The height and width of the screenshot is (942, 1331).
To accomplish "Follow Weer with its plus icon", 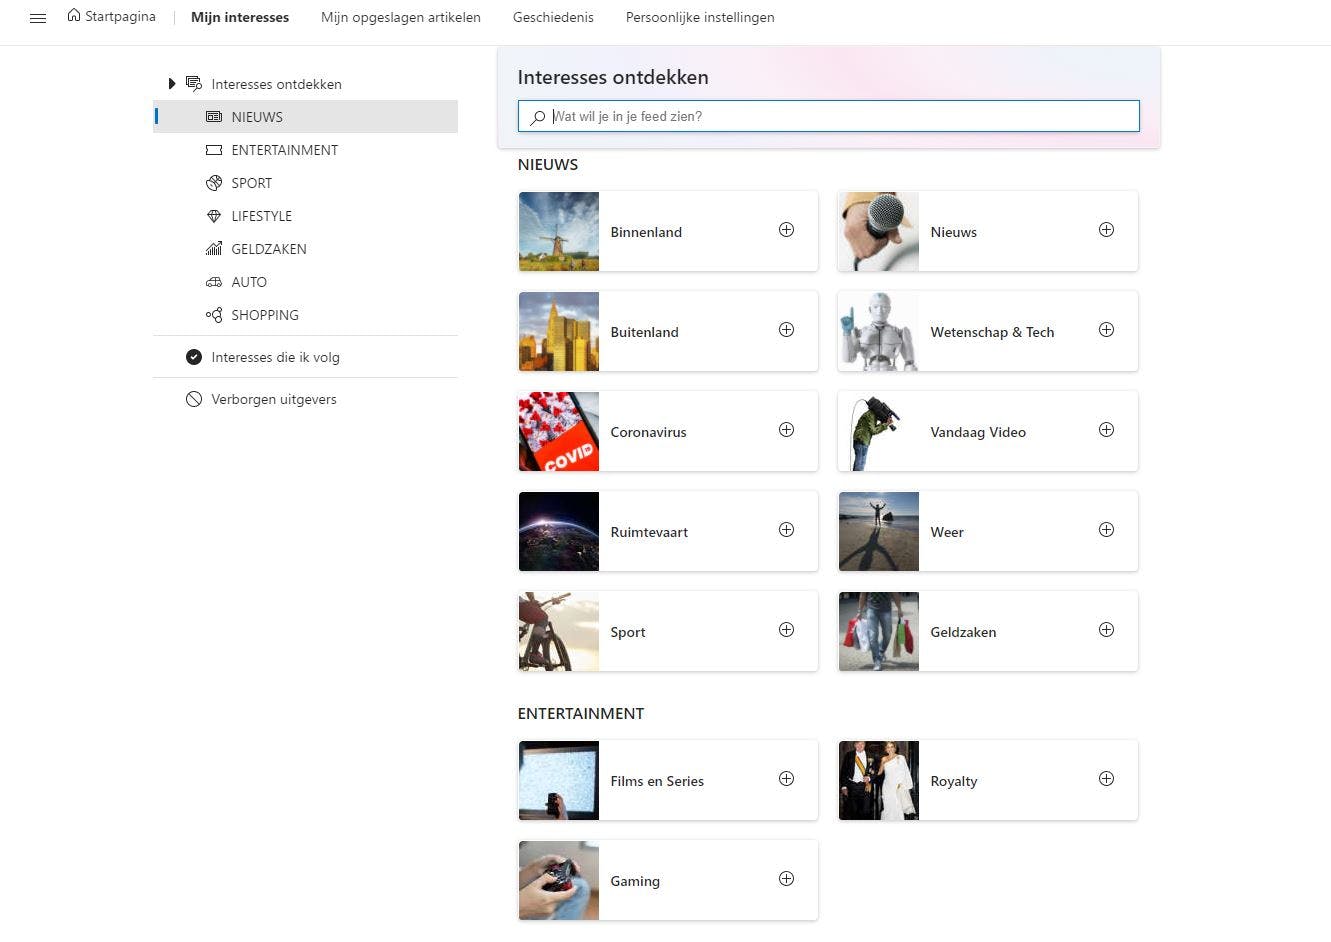I will pos(1107,530).
